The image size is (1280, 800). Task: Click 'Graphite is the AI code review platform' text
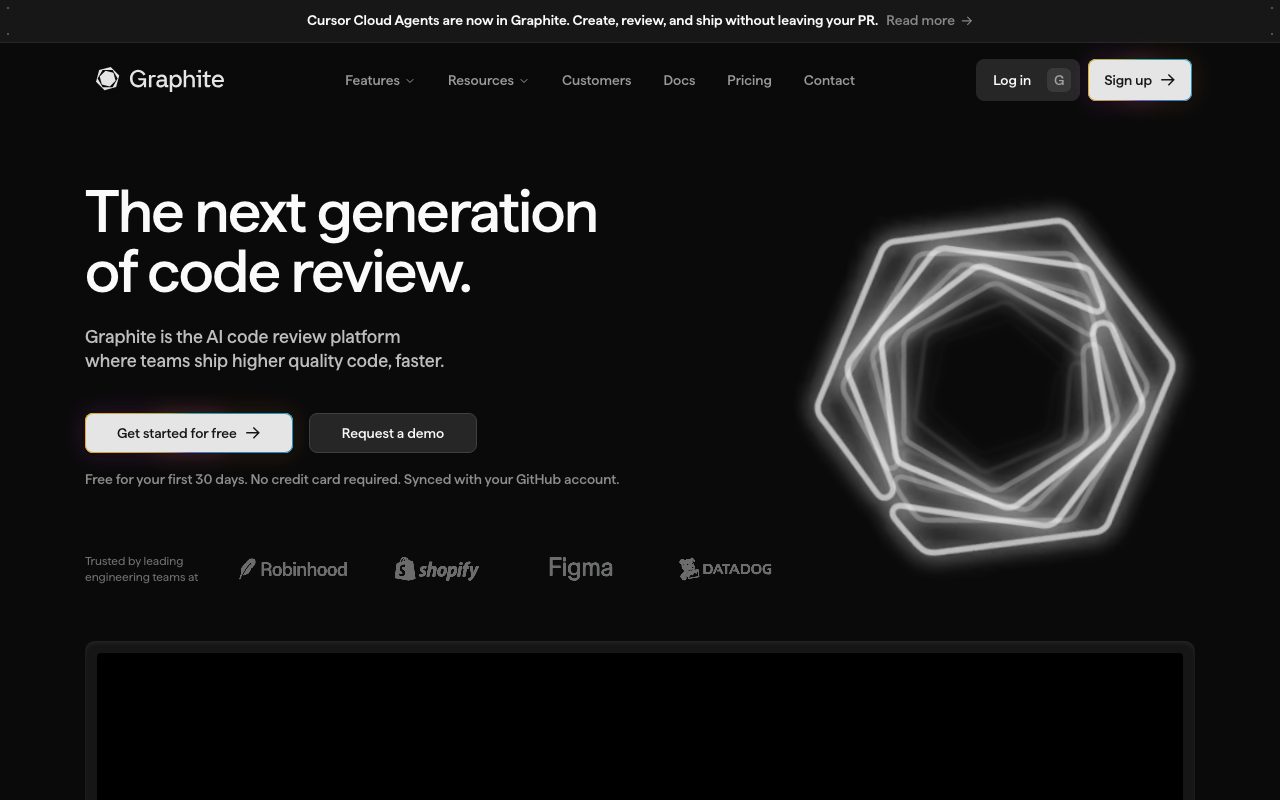click(x=243, y=337)
